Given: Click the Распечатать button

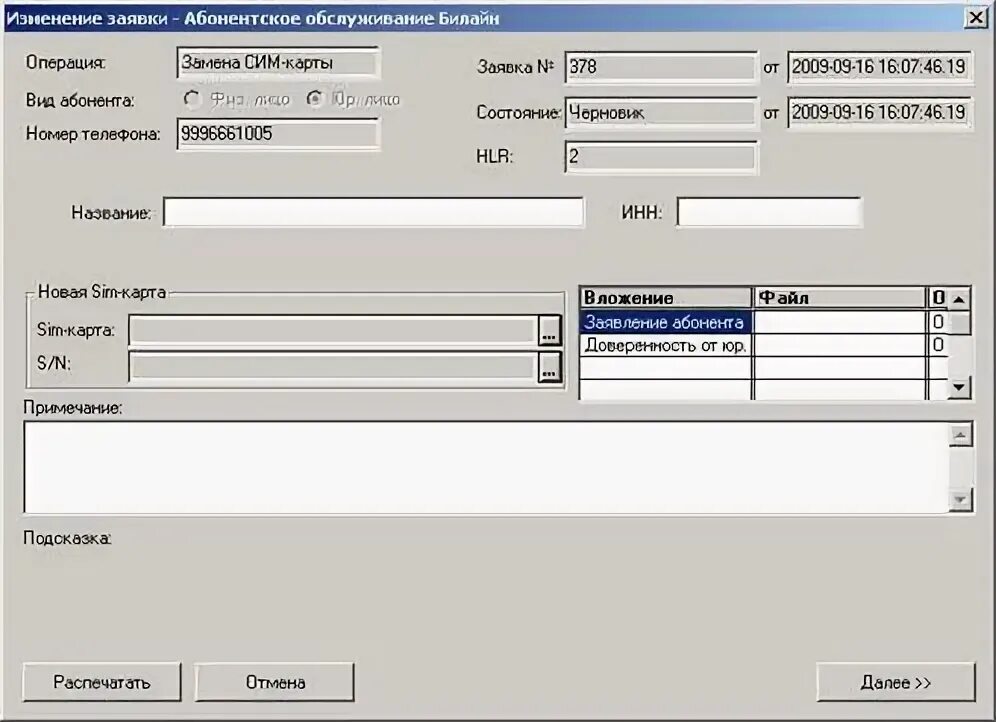Looking at the screenshot, I should 102,682.
